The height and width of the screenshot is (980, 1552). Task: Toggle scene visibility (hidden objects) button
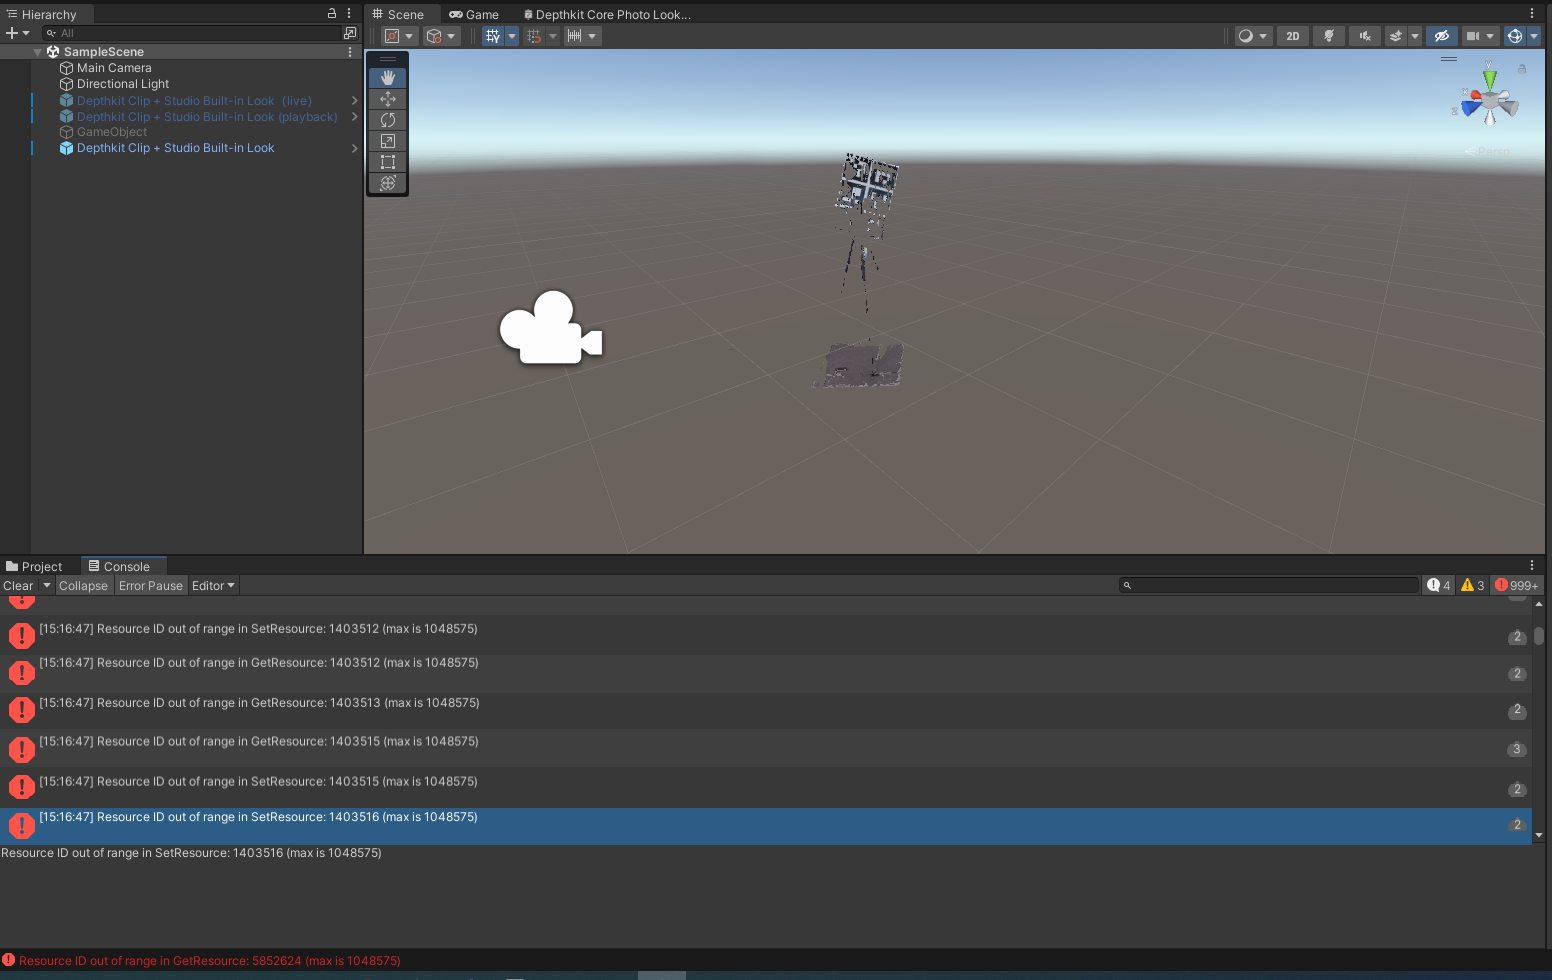point(1441,36)
